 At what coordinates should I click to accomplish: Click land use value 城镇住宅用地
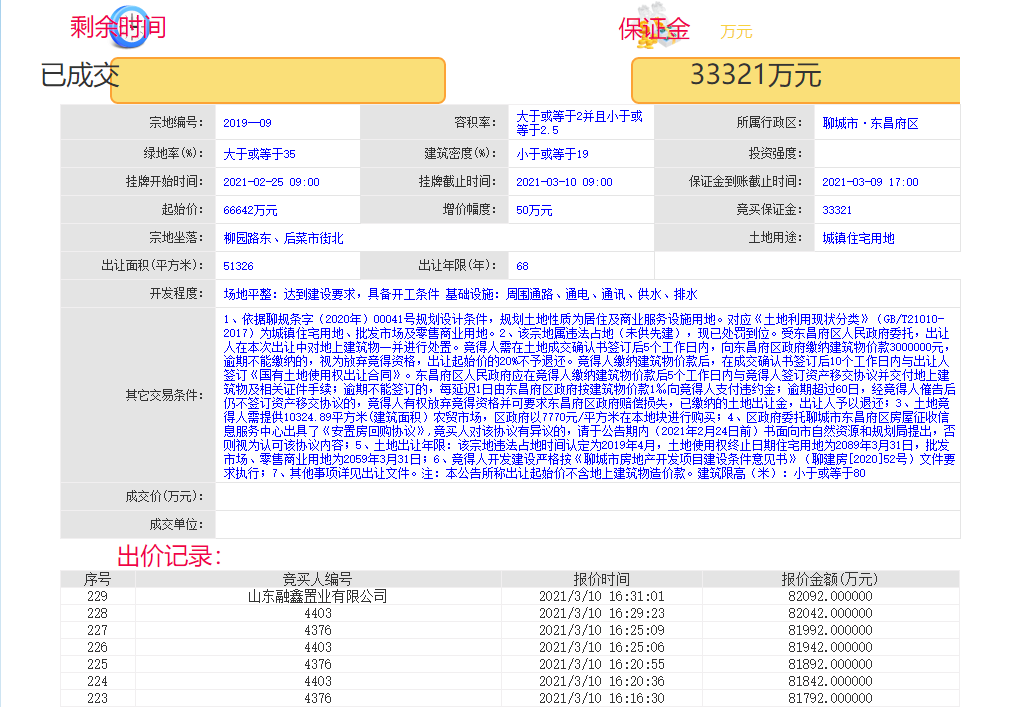(858, 238)
